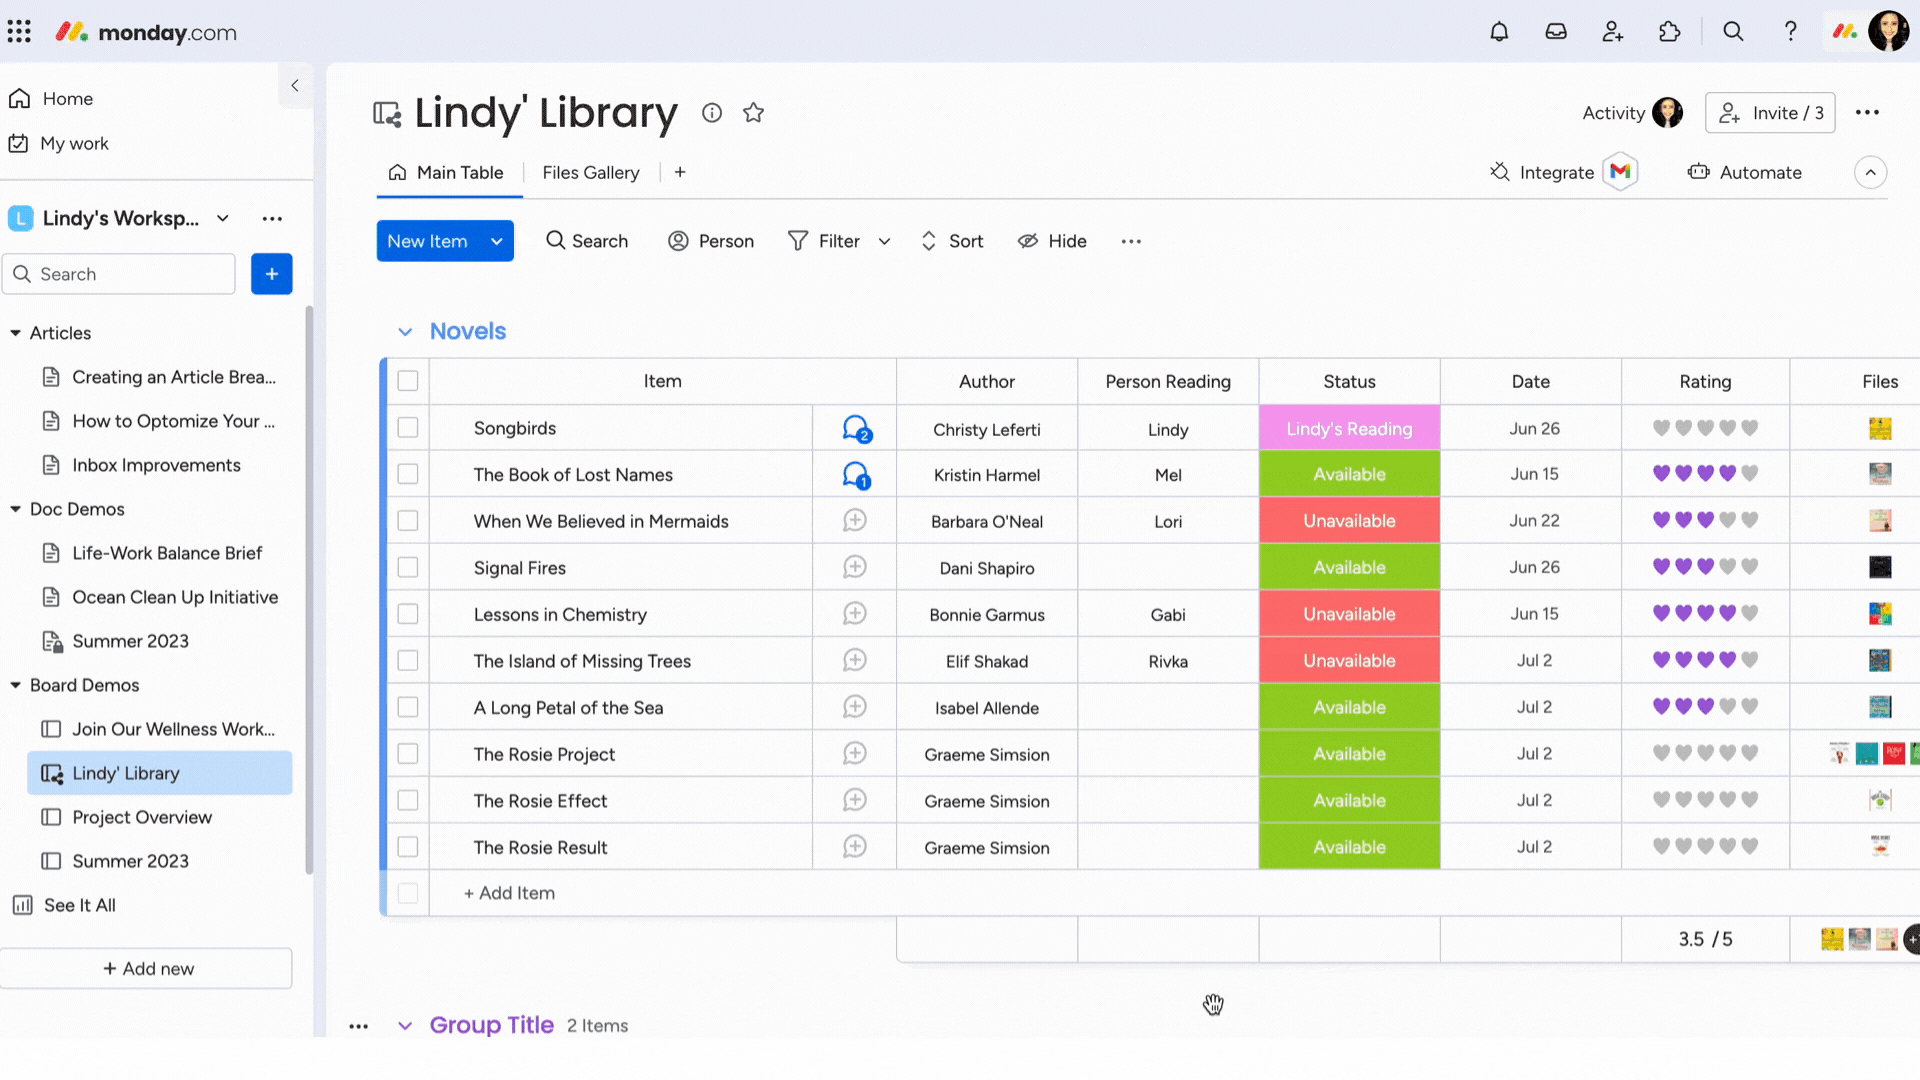Viewport: 1920px width, 1080px height.
Task: Toggle checkbox for Songbirds row
Action: tap(407, 427)
